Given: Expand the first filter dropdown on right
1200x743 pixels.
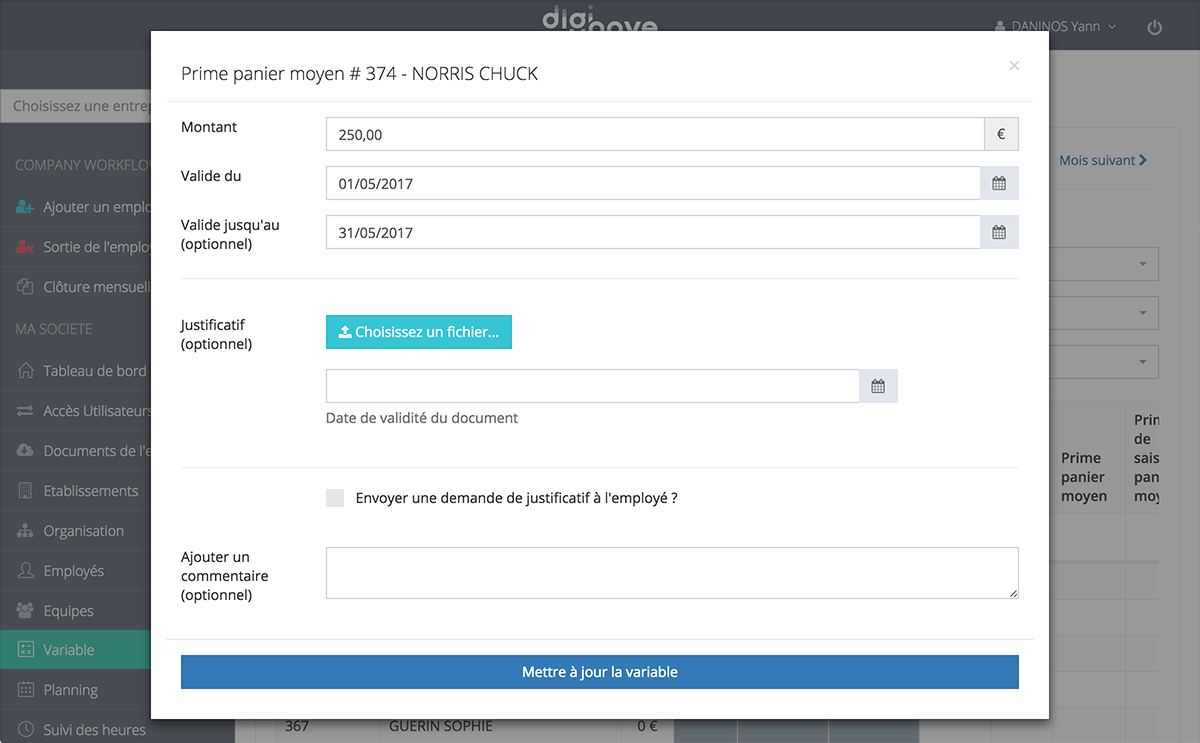Looking at the screenshot, I should (1142, 264).
